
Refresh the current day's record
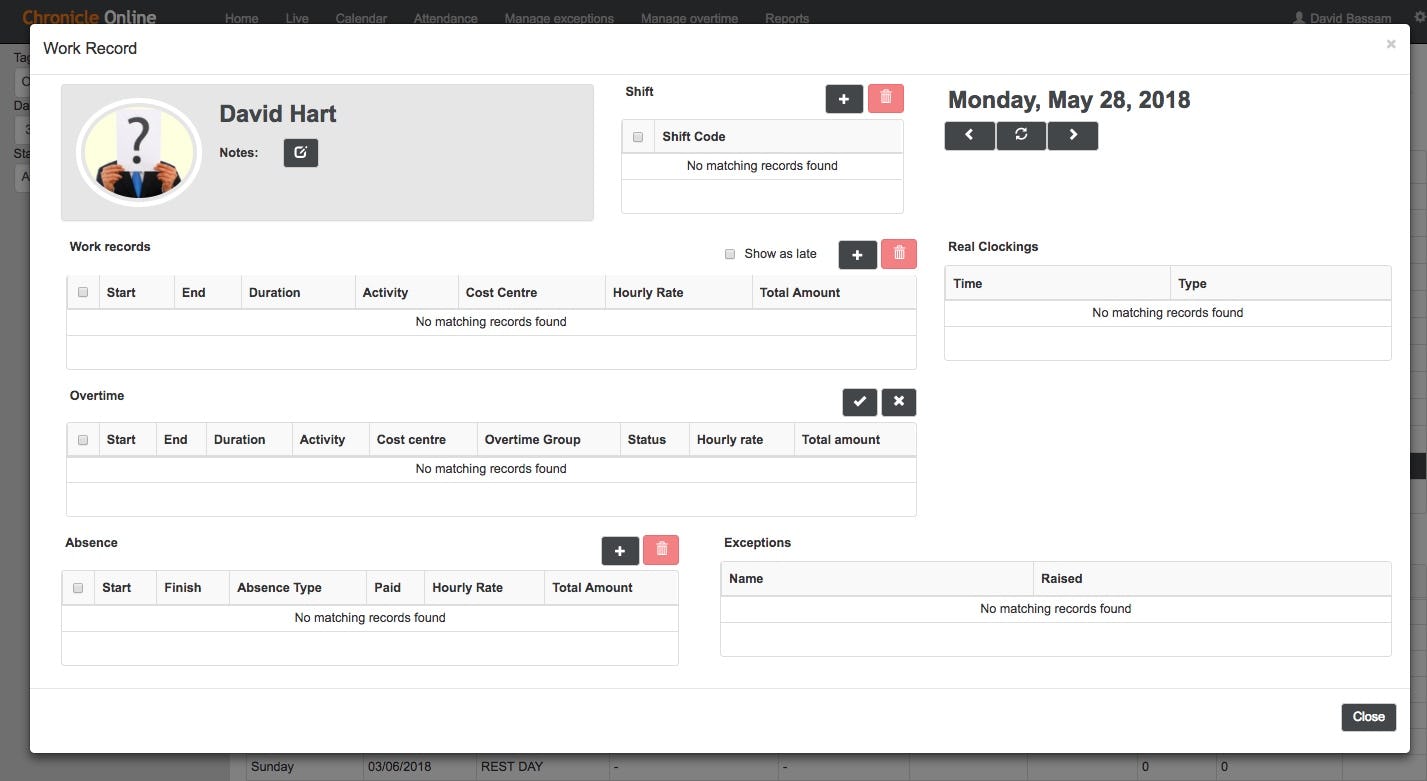point(1021,134)
